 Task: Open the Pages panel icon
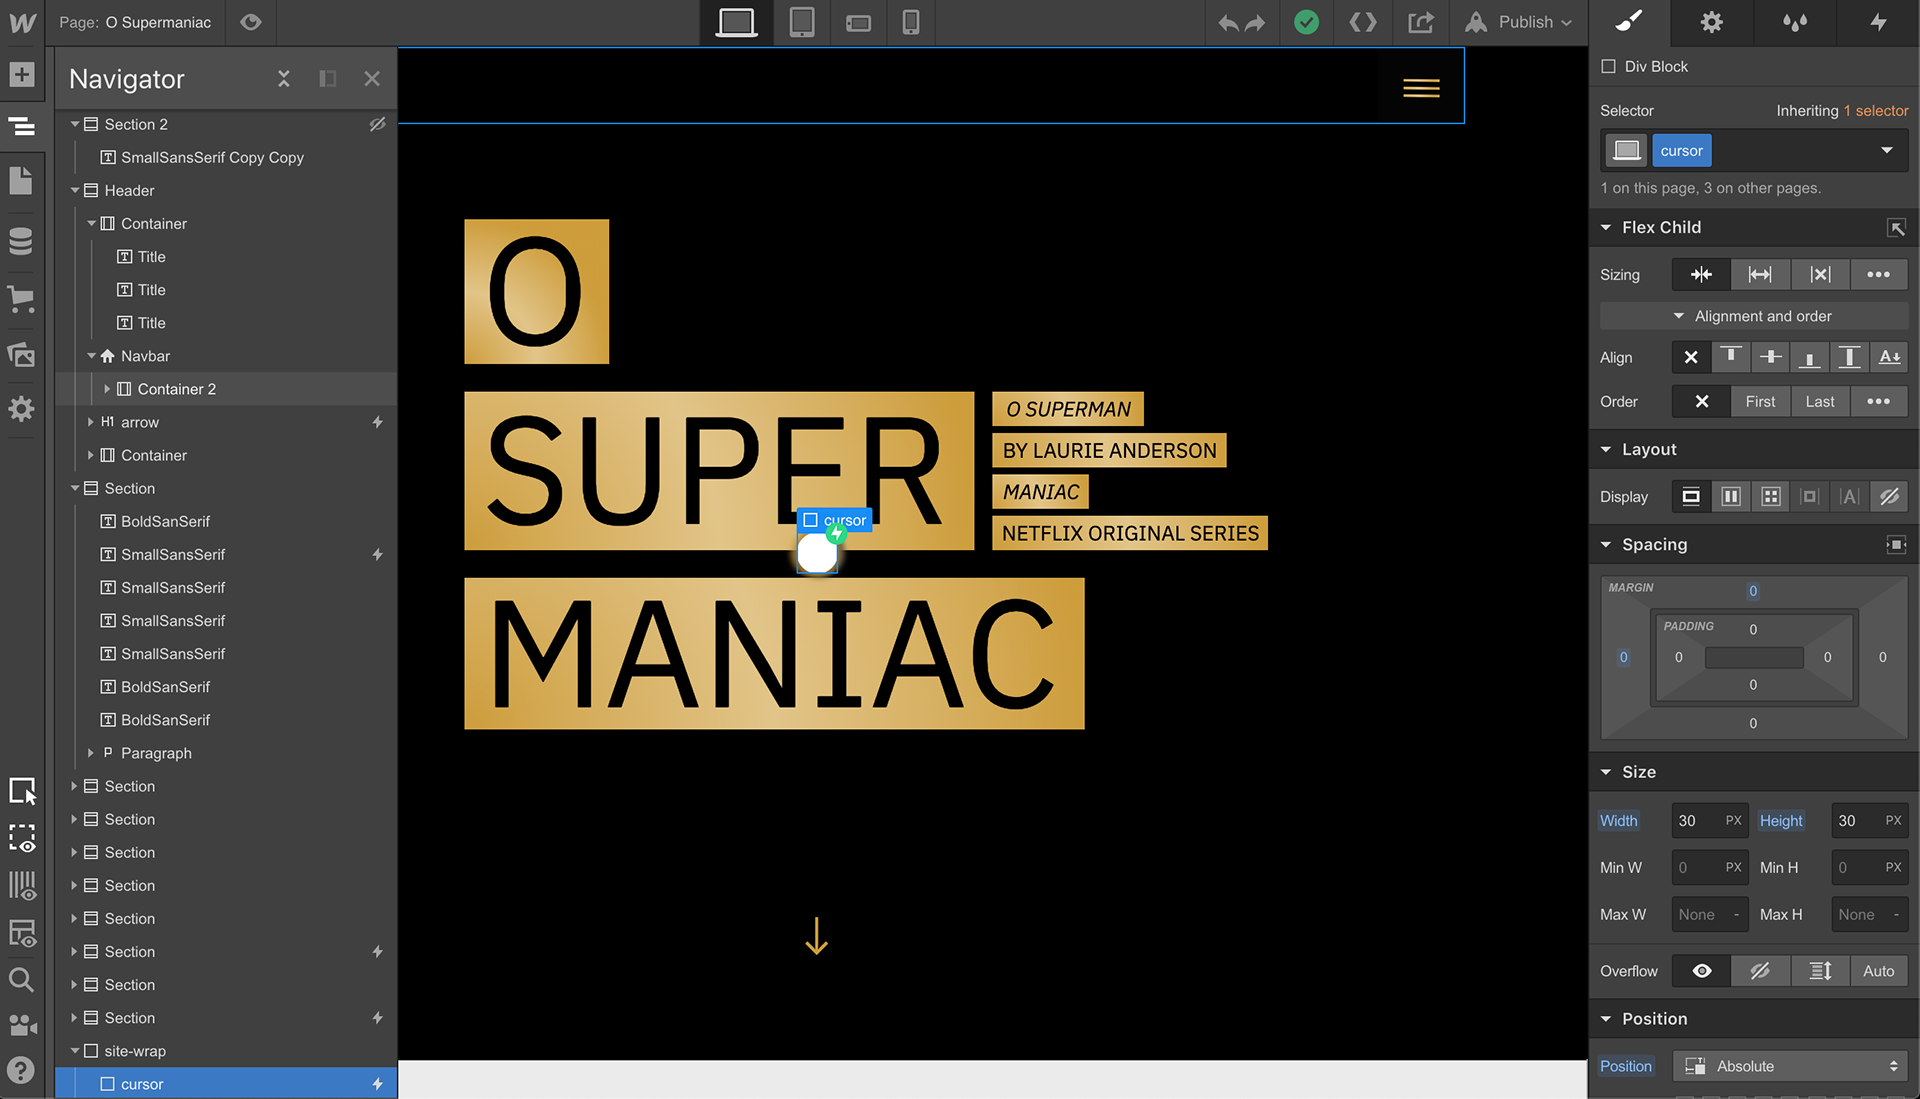tap(21, 181)
